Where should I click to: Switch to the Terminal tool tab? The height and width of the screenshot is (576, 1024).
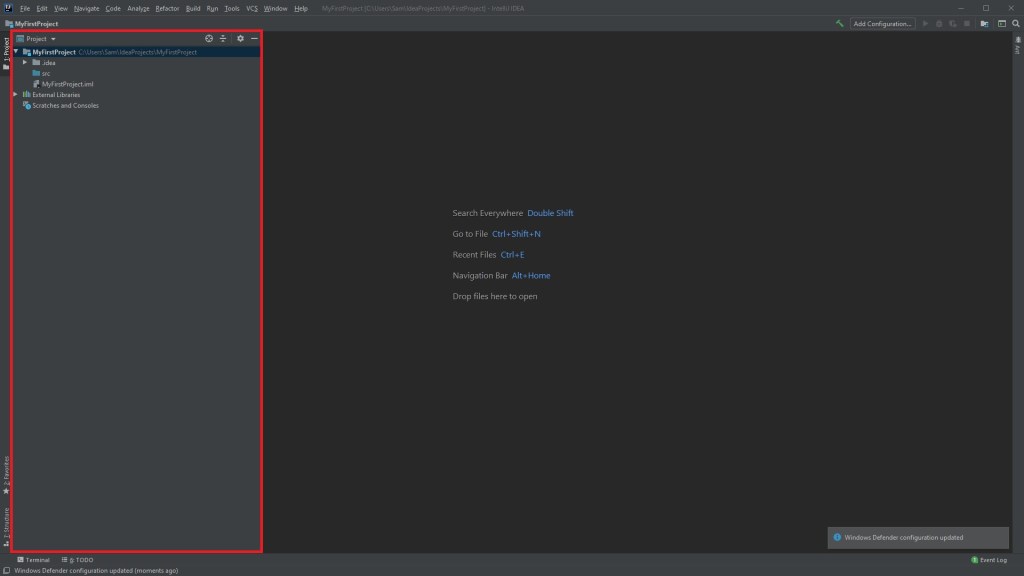[x=34, y=560]
